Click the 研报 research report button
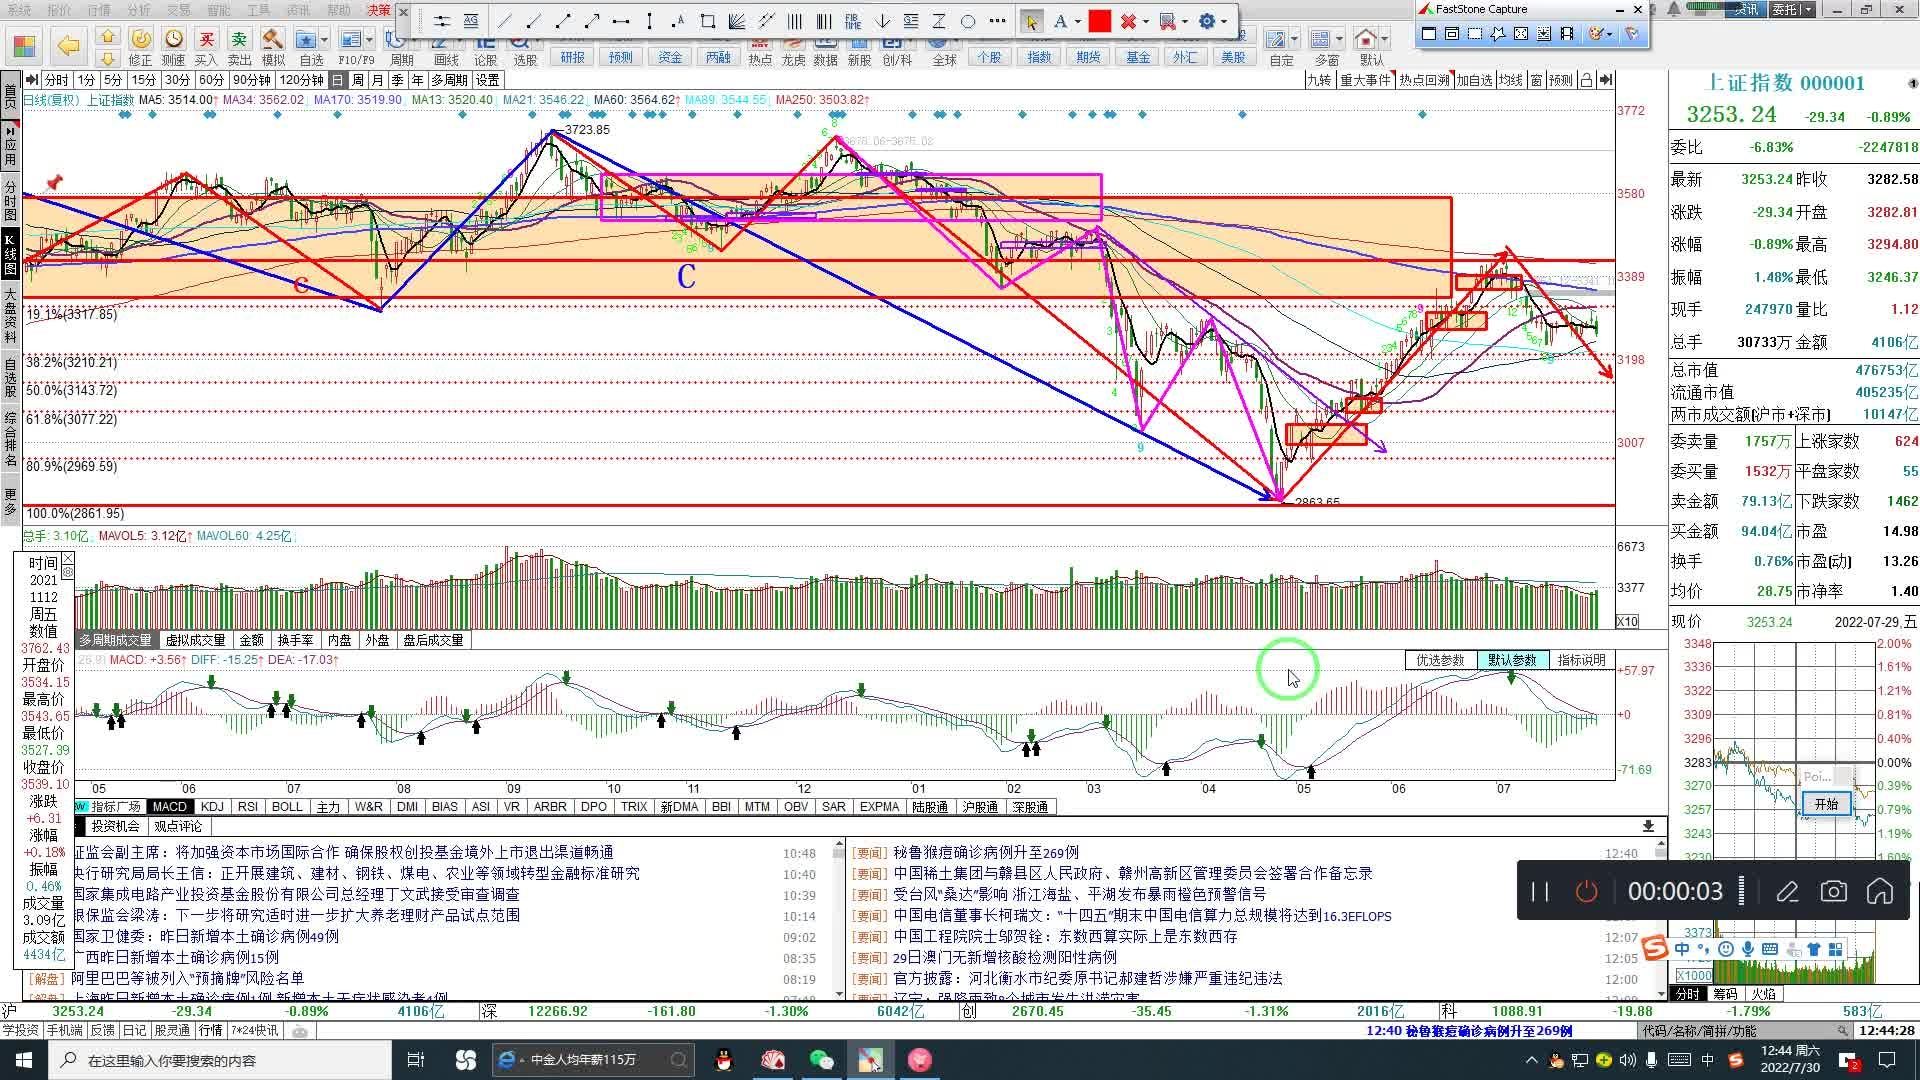This screenshot has width=1920, height=1080. (x=572, y=58)
